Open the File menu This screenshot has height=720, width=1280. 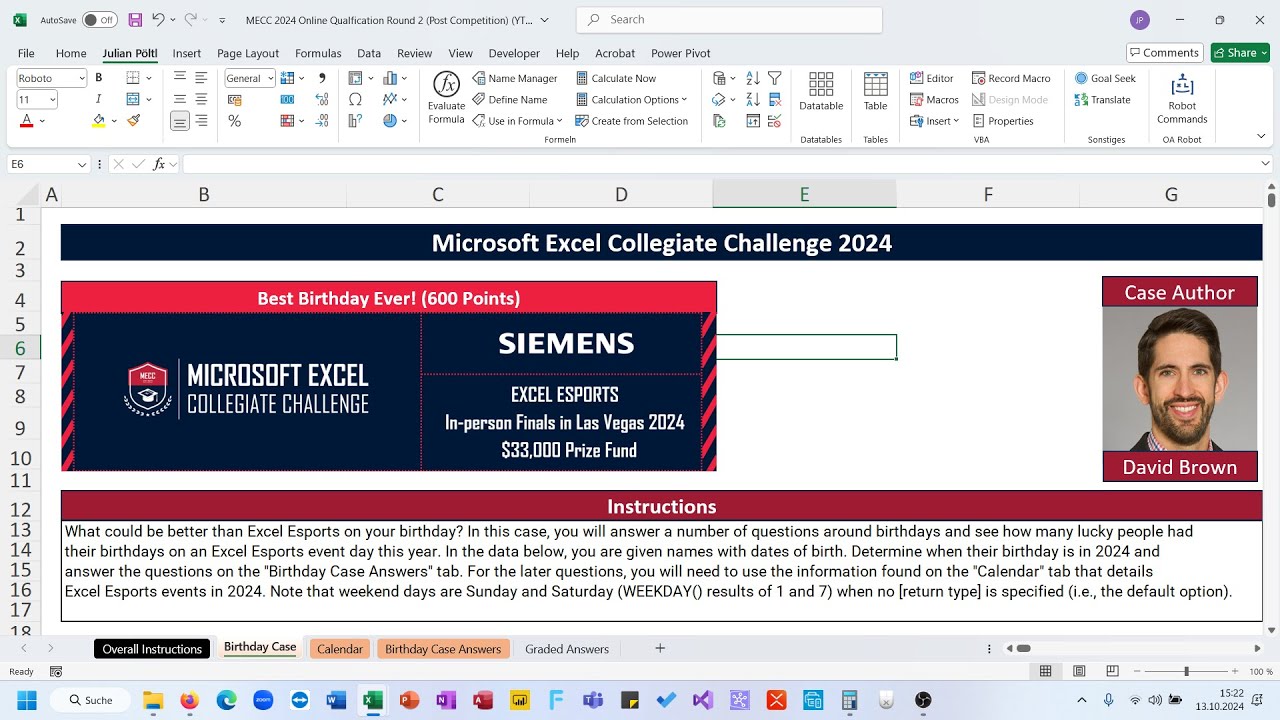[x=26, y=53]
